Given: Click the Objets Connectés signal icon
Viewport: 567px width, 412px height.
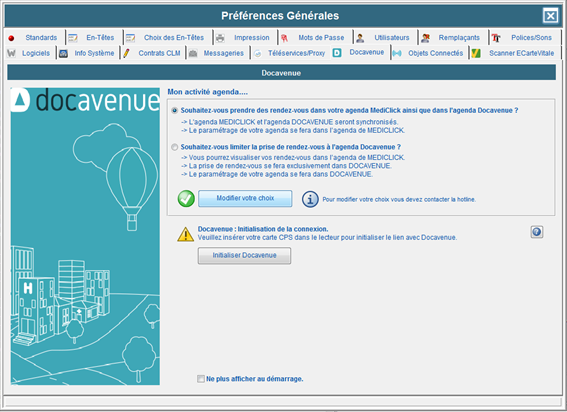Looking at the screenshot, I should pos(397,54).
